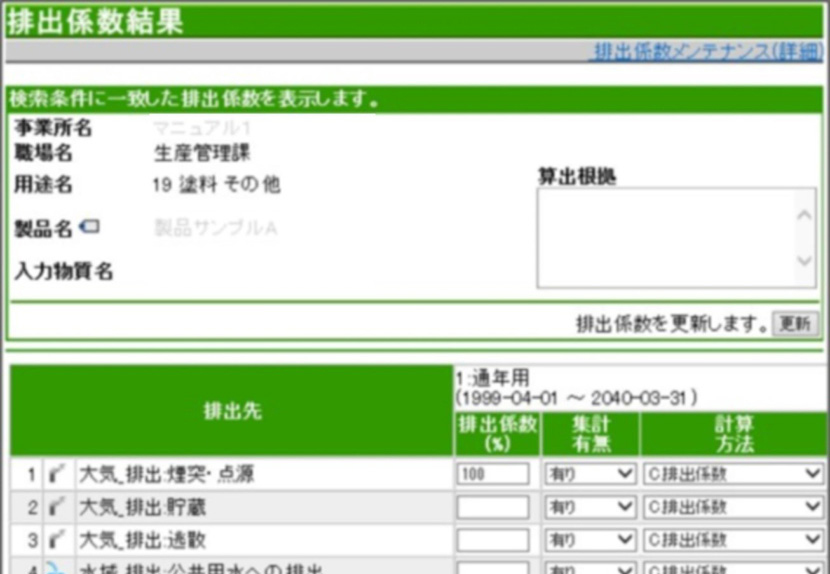Click the 排出係数 field containing 100
Screen dimensions: 830x574
pos(493,473)
